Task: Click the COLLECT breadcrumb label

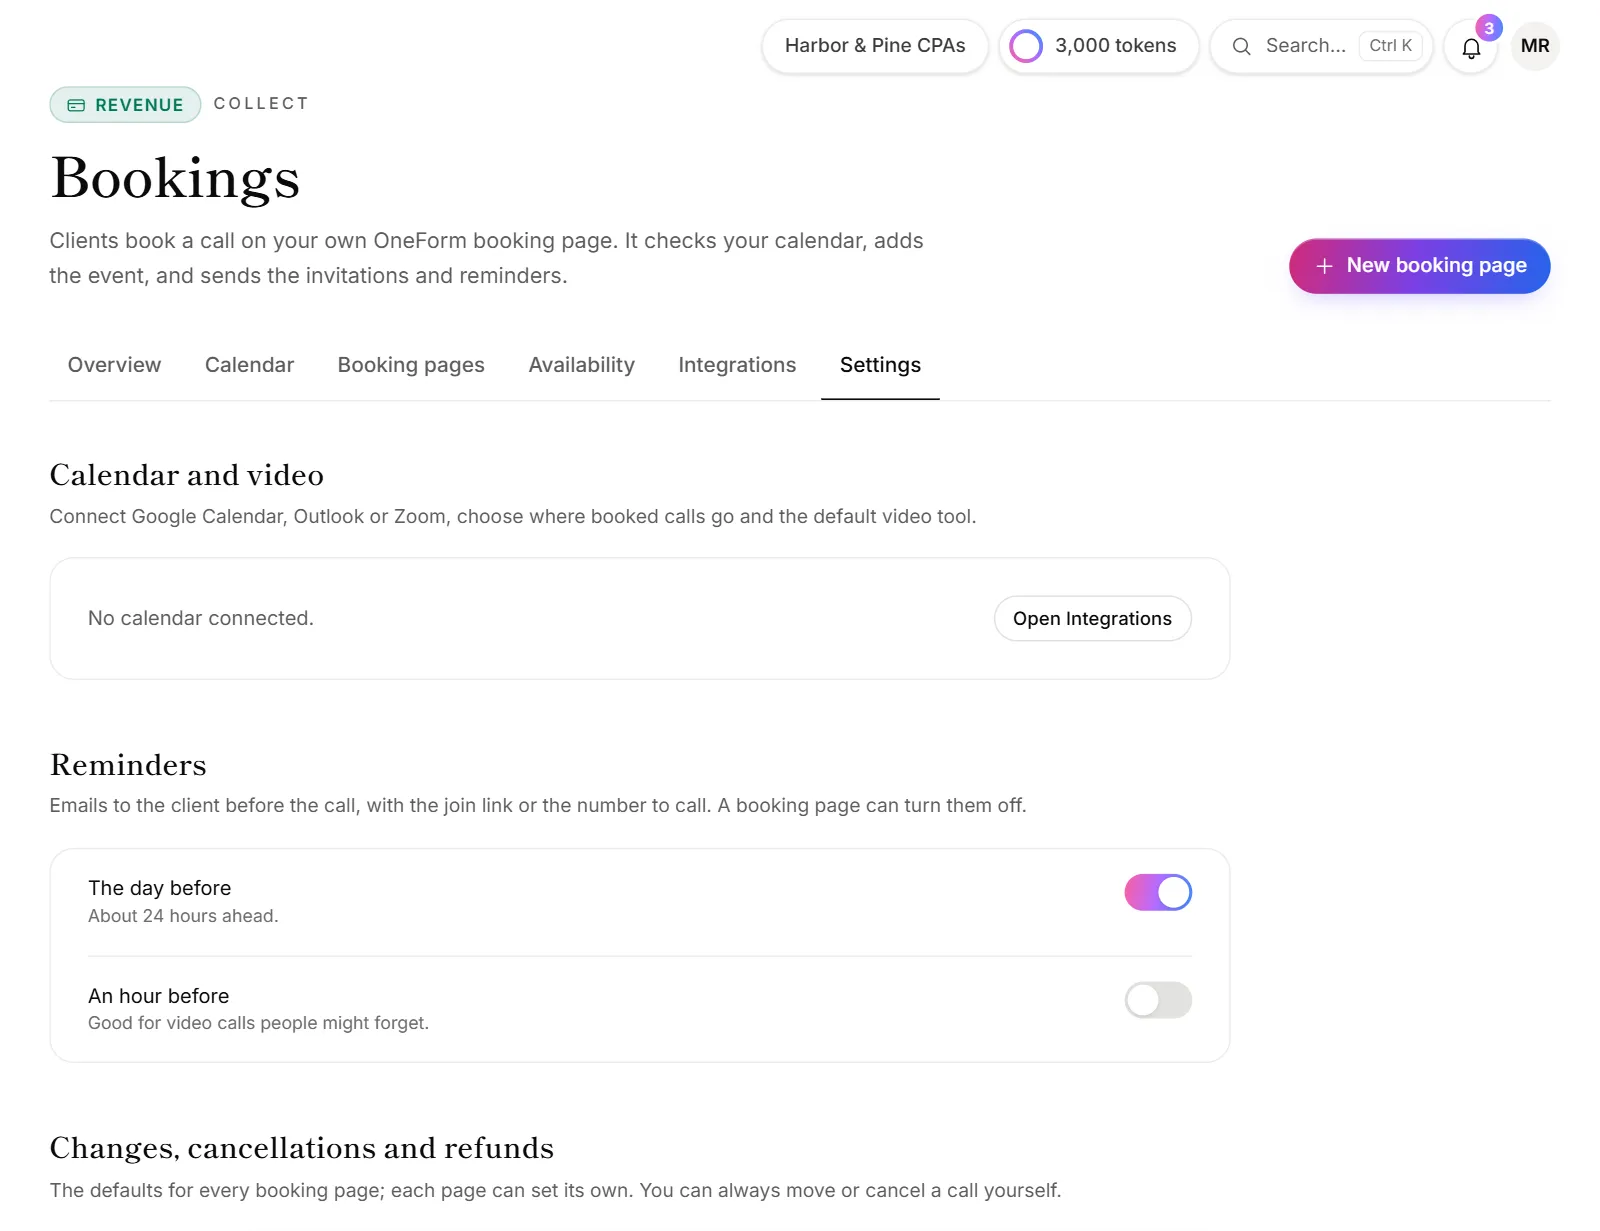Action: click(x=261, y=104)
